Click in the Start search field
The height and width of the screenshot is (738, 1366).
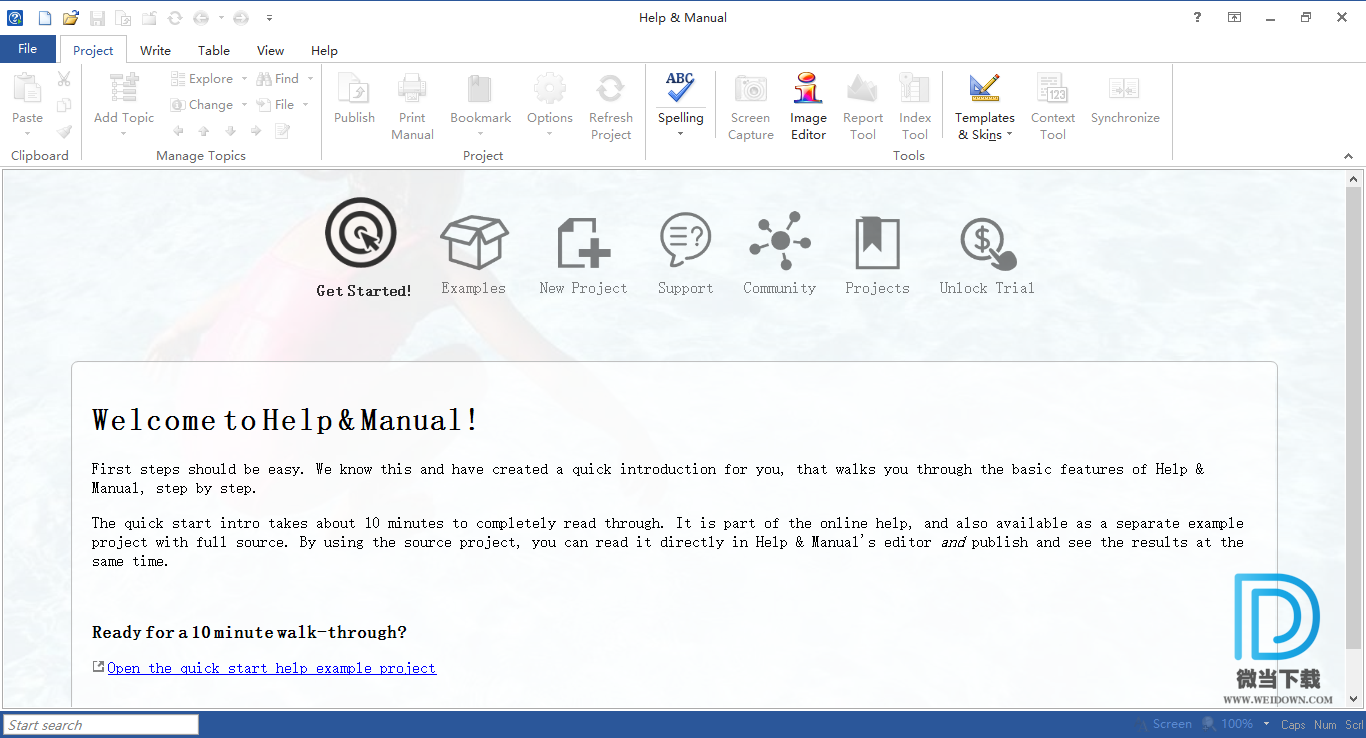point(101,725)
